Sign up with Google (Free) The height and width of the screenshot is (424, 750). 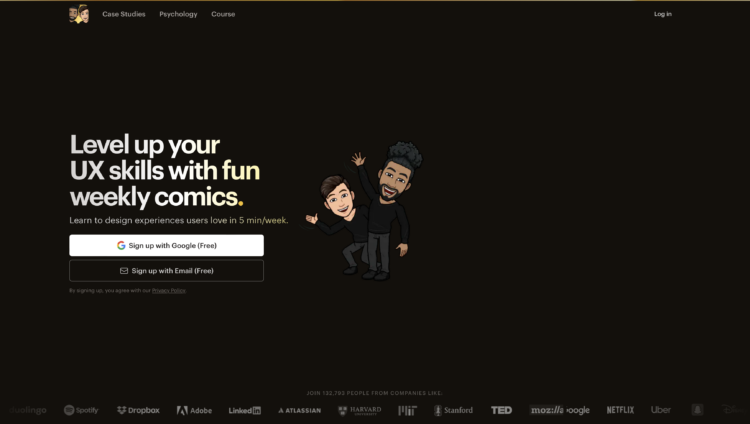[166, 245]
